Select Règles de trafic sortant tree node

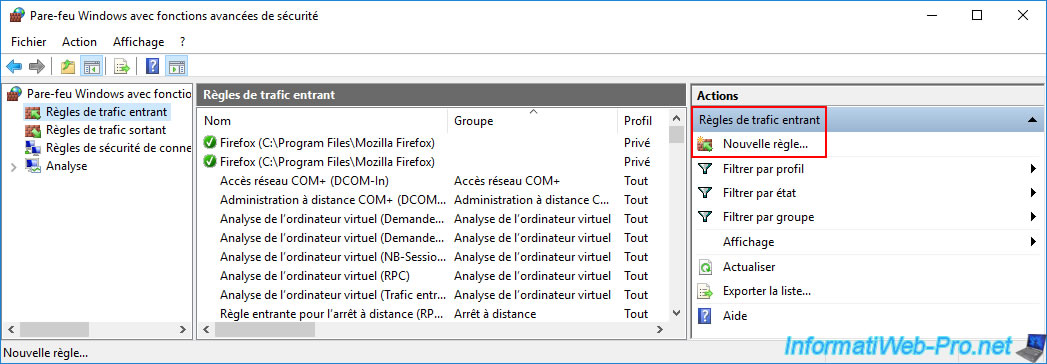pos(106,130)
